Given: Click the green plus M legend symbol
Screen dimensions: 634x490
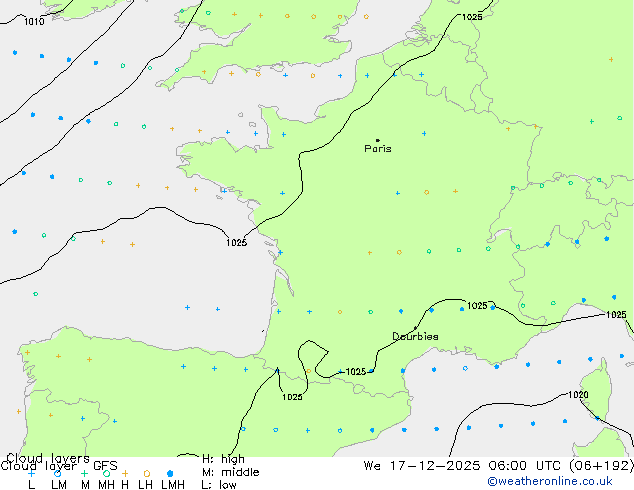Looking at the screenshot, I should click(84, 473).
